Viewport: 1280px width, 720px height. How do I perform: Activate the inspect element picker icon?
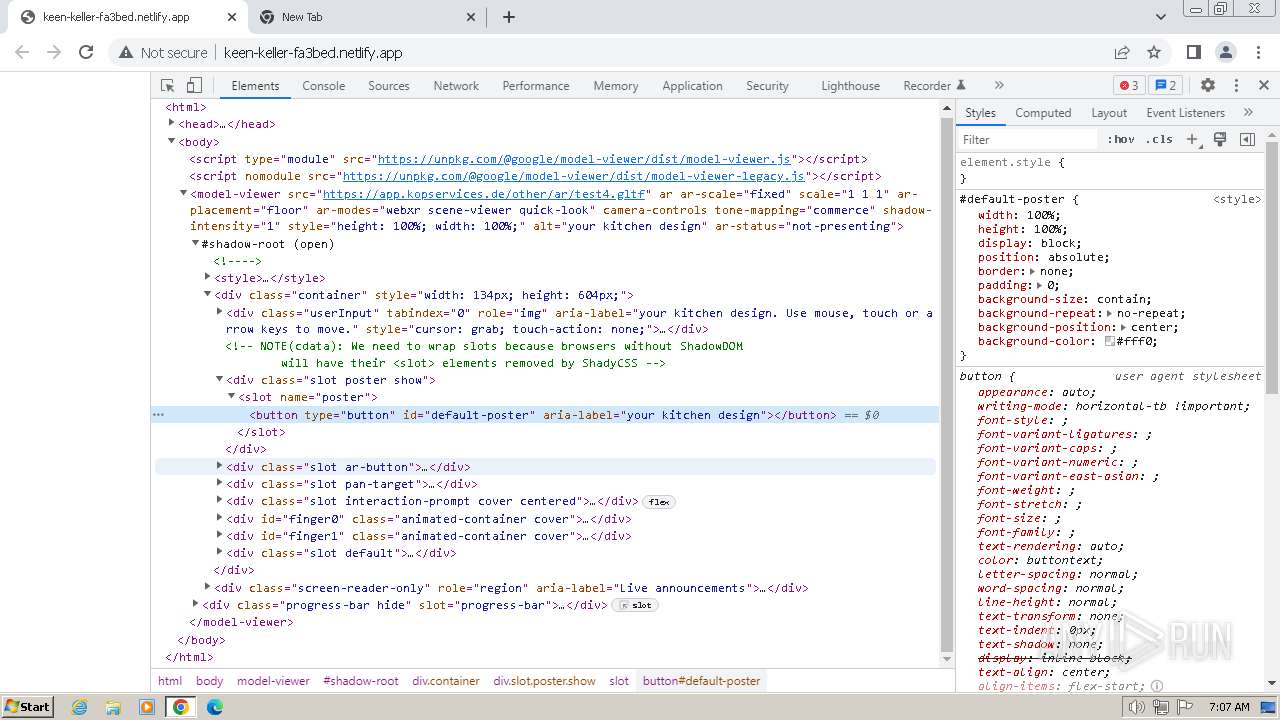click(x=168, y=86)
